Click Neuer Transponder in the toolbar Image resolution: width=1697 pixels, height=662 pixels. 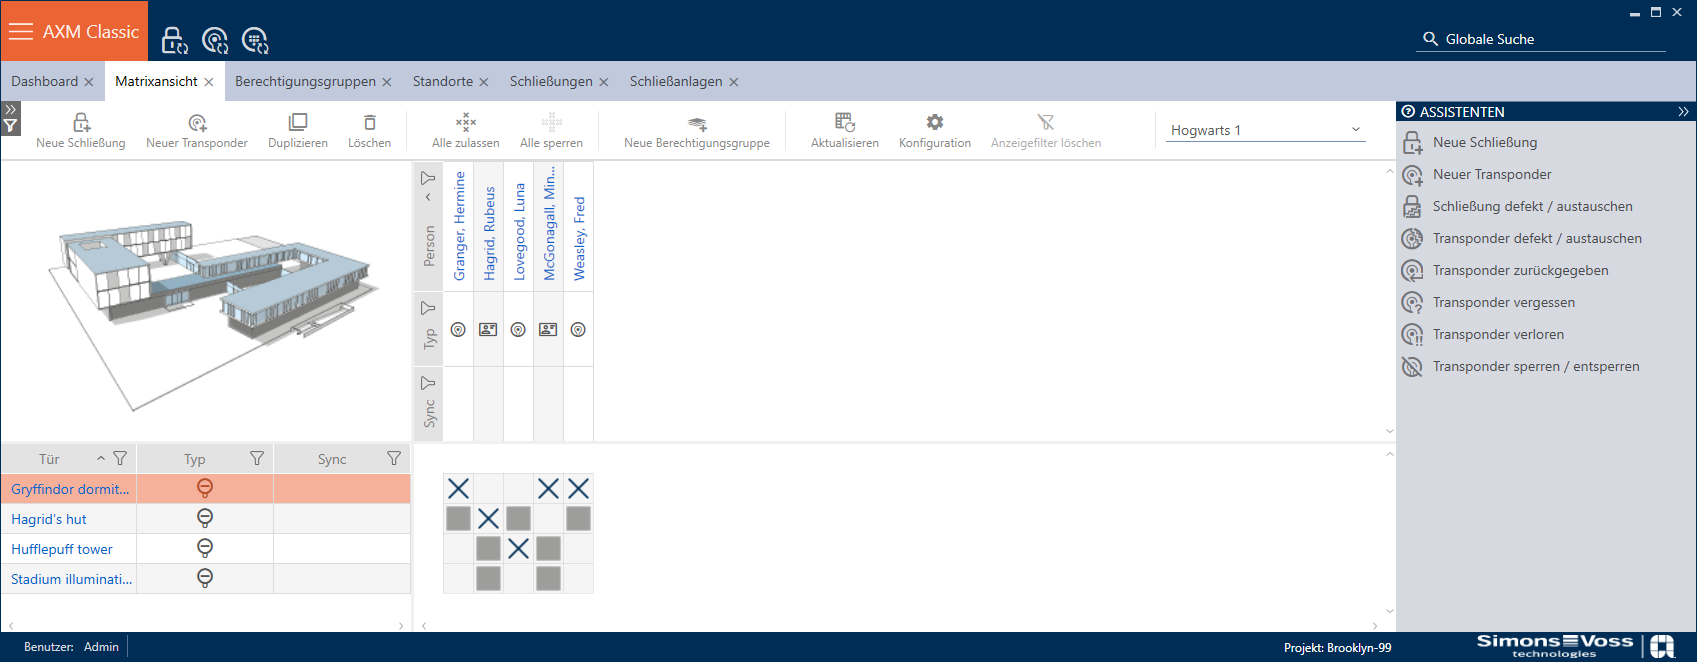pos(197,123)
